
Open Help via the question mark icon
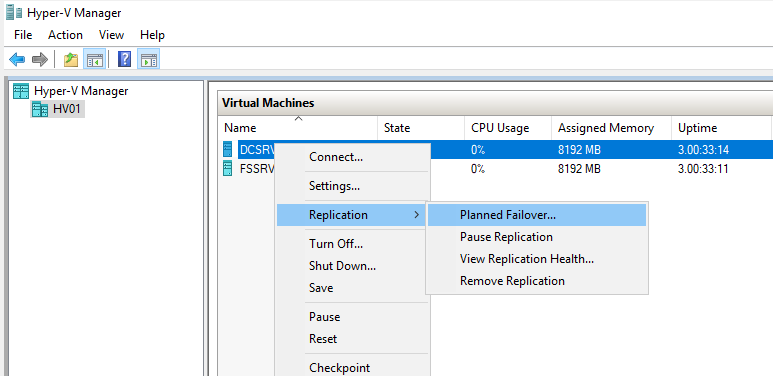[x=124, y=60]
